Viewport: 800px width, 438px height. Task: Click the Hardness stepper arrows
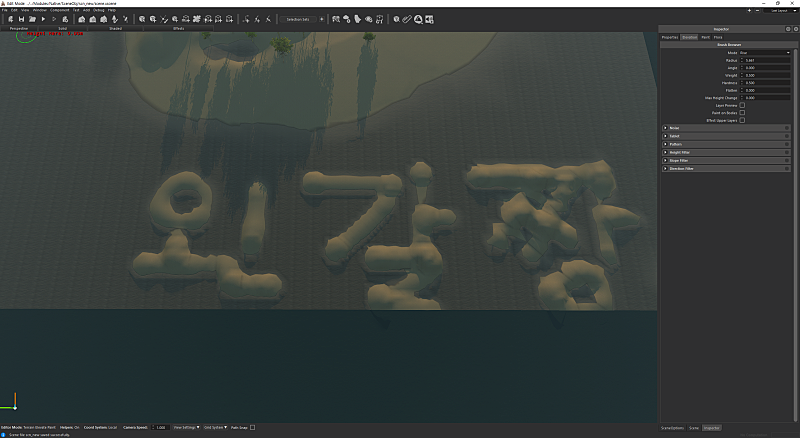click(x=741, y=83)
